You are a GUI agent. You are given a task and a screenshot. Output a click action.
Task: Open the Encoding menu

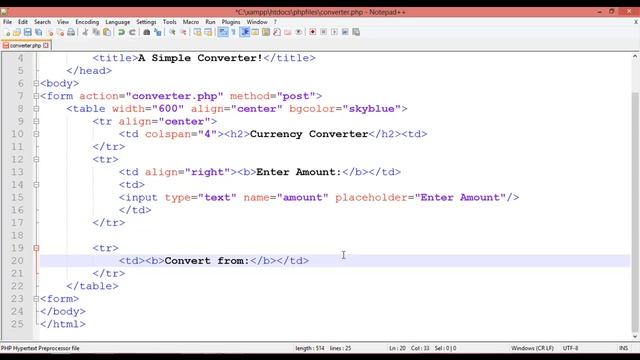coord(87,22)
